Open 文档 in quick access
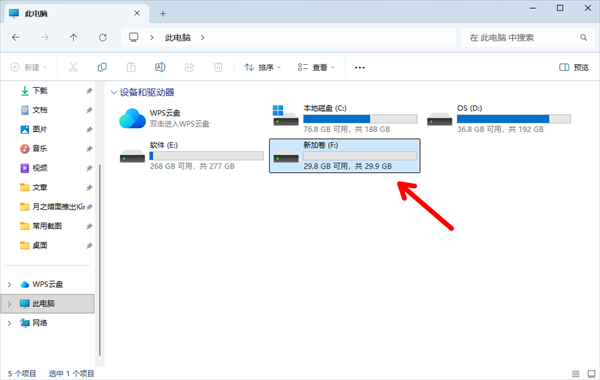This screenshot has width=600, height=380. coord(40,110)
